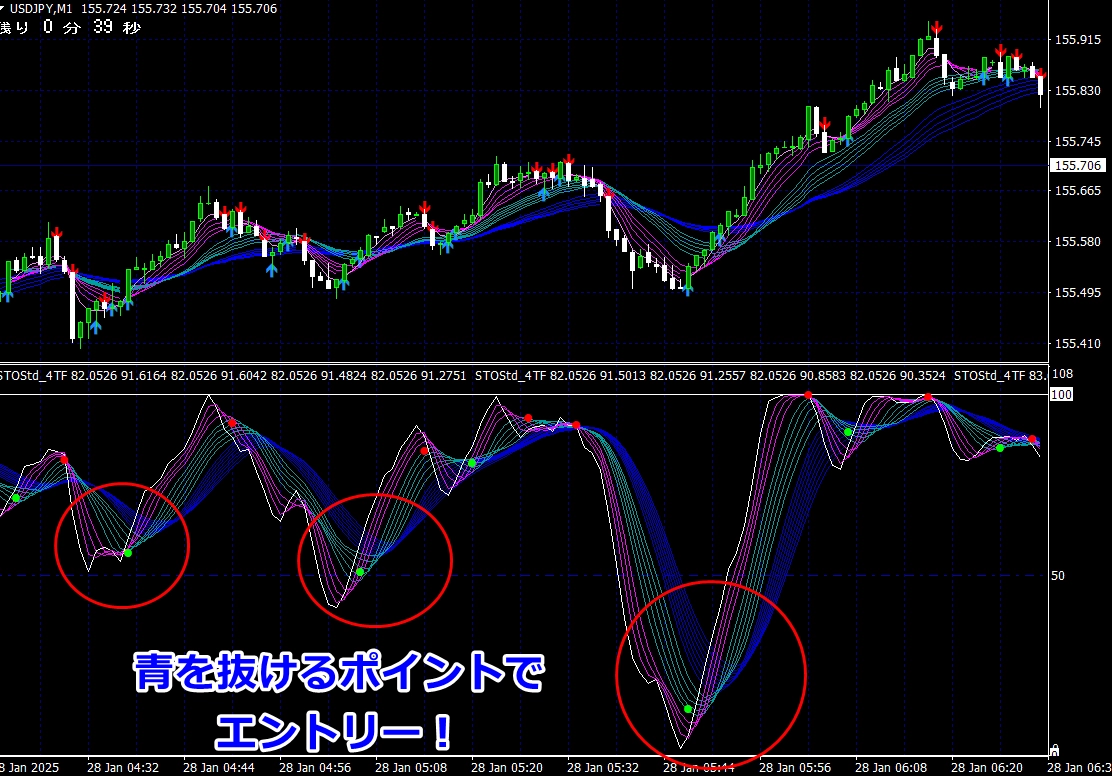Image resolution: width=1112 pixels, height=776 pixels.
Task: Select the USDJPY,M1 chart title label
Action: point(40,8)
